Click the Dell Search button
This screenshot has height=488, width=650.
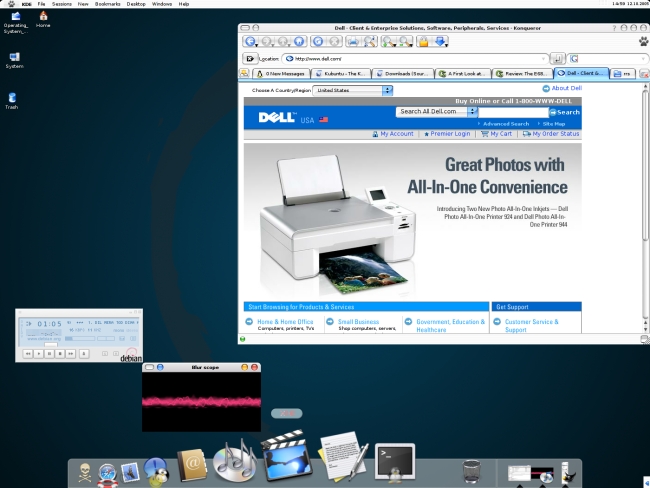(565, 112)
